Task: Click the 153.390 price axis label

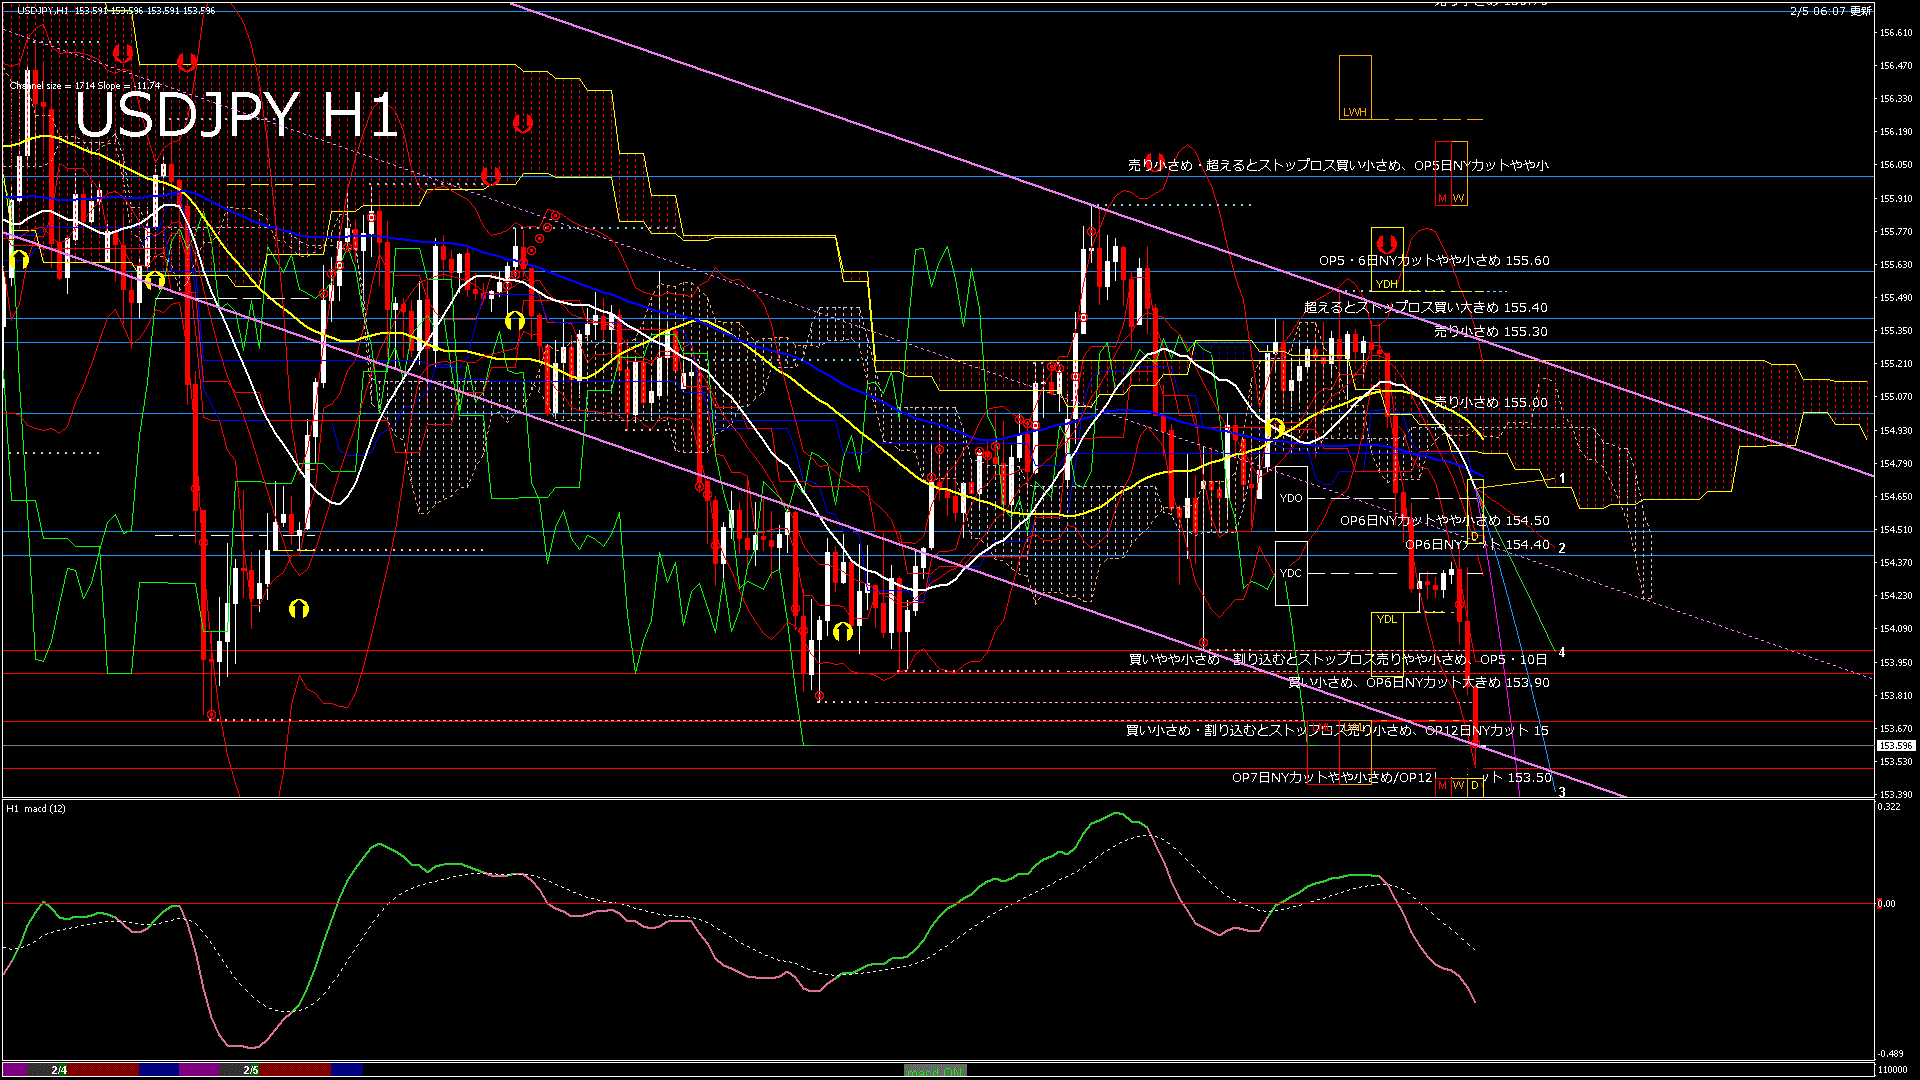Action: point(1896,795)
